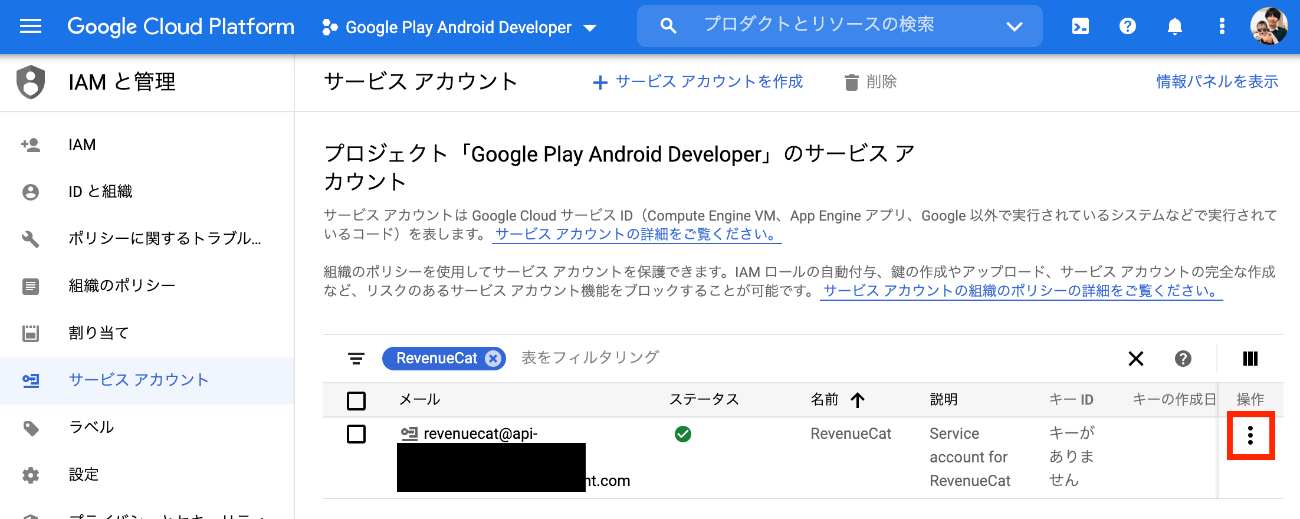Click the Service account for RevenueCat description

pyautogui.click(x=970, y=457)
